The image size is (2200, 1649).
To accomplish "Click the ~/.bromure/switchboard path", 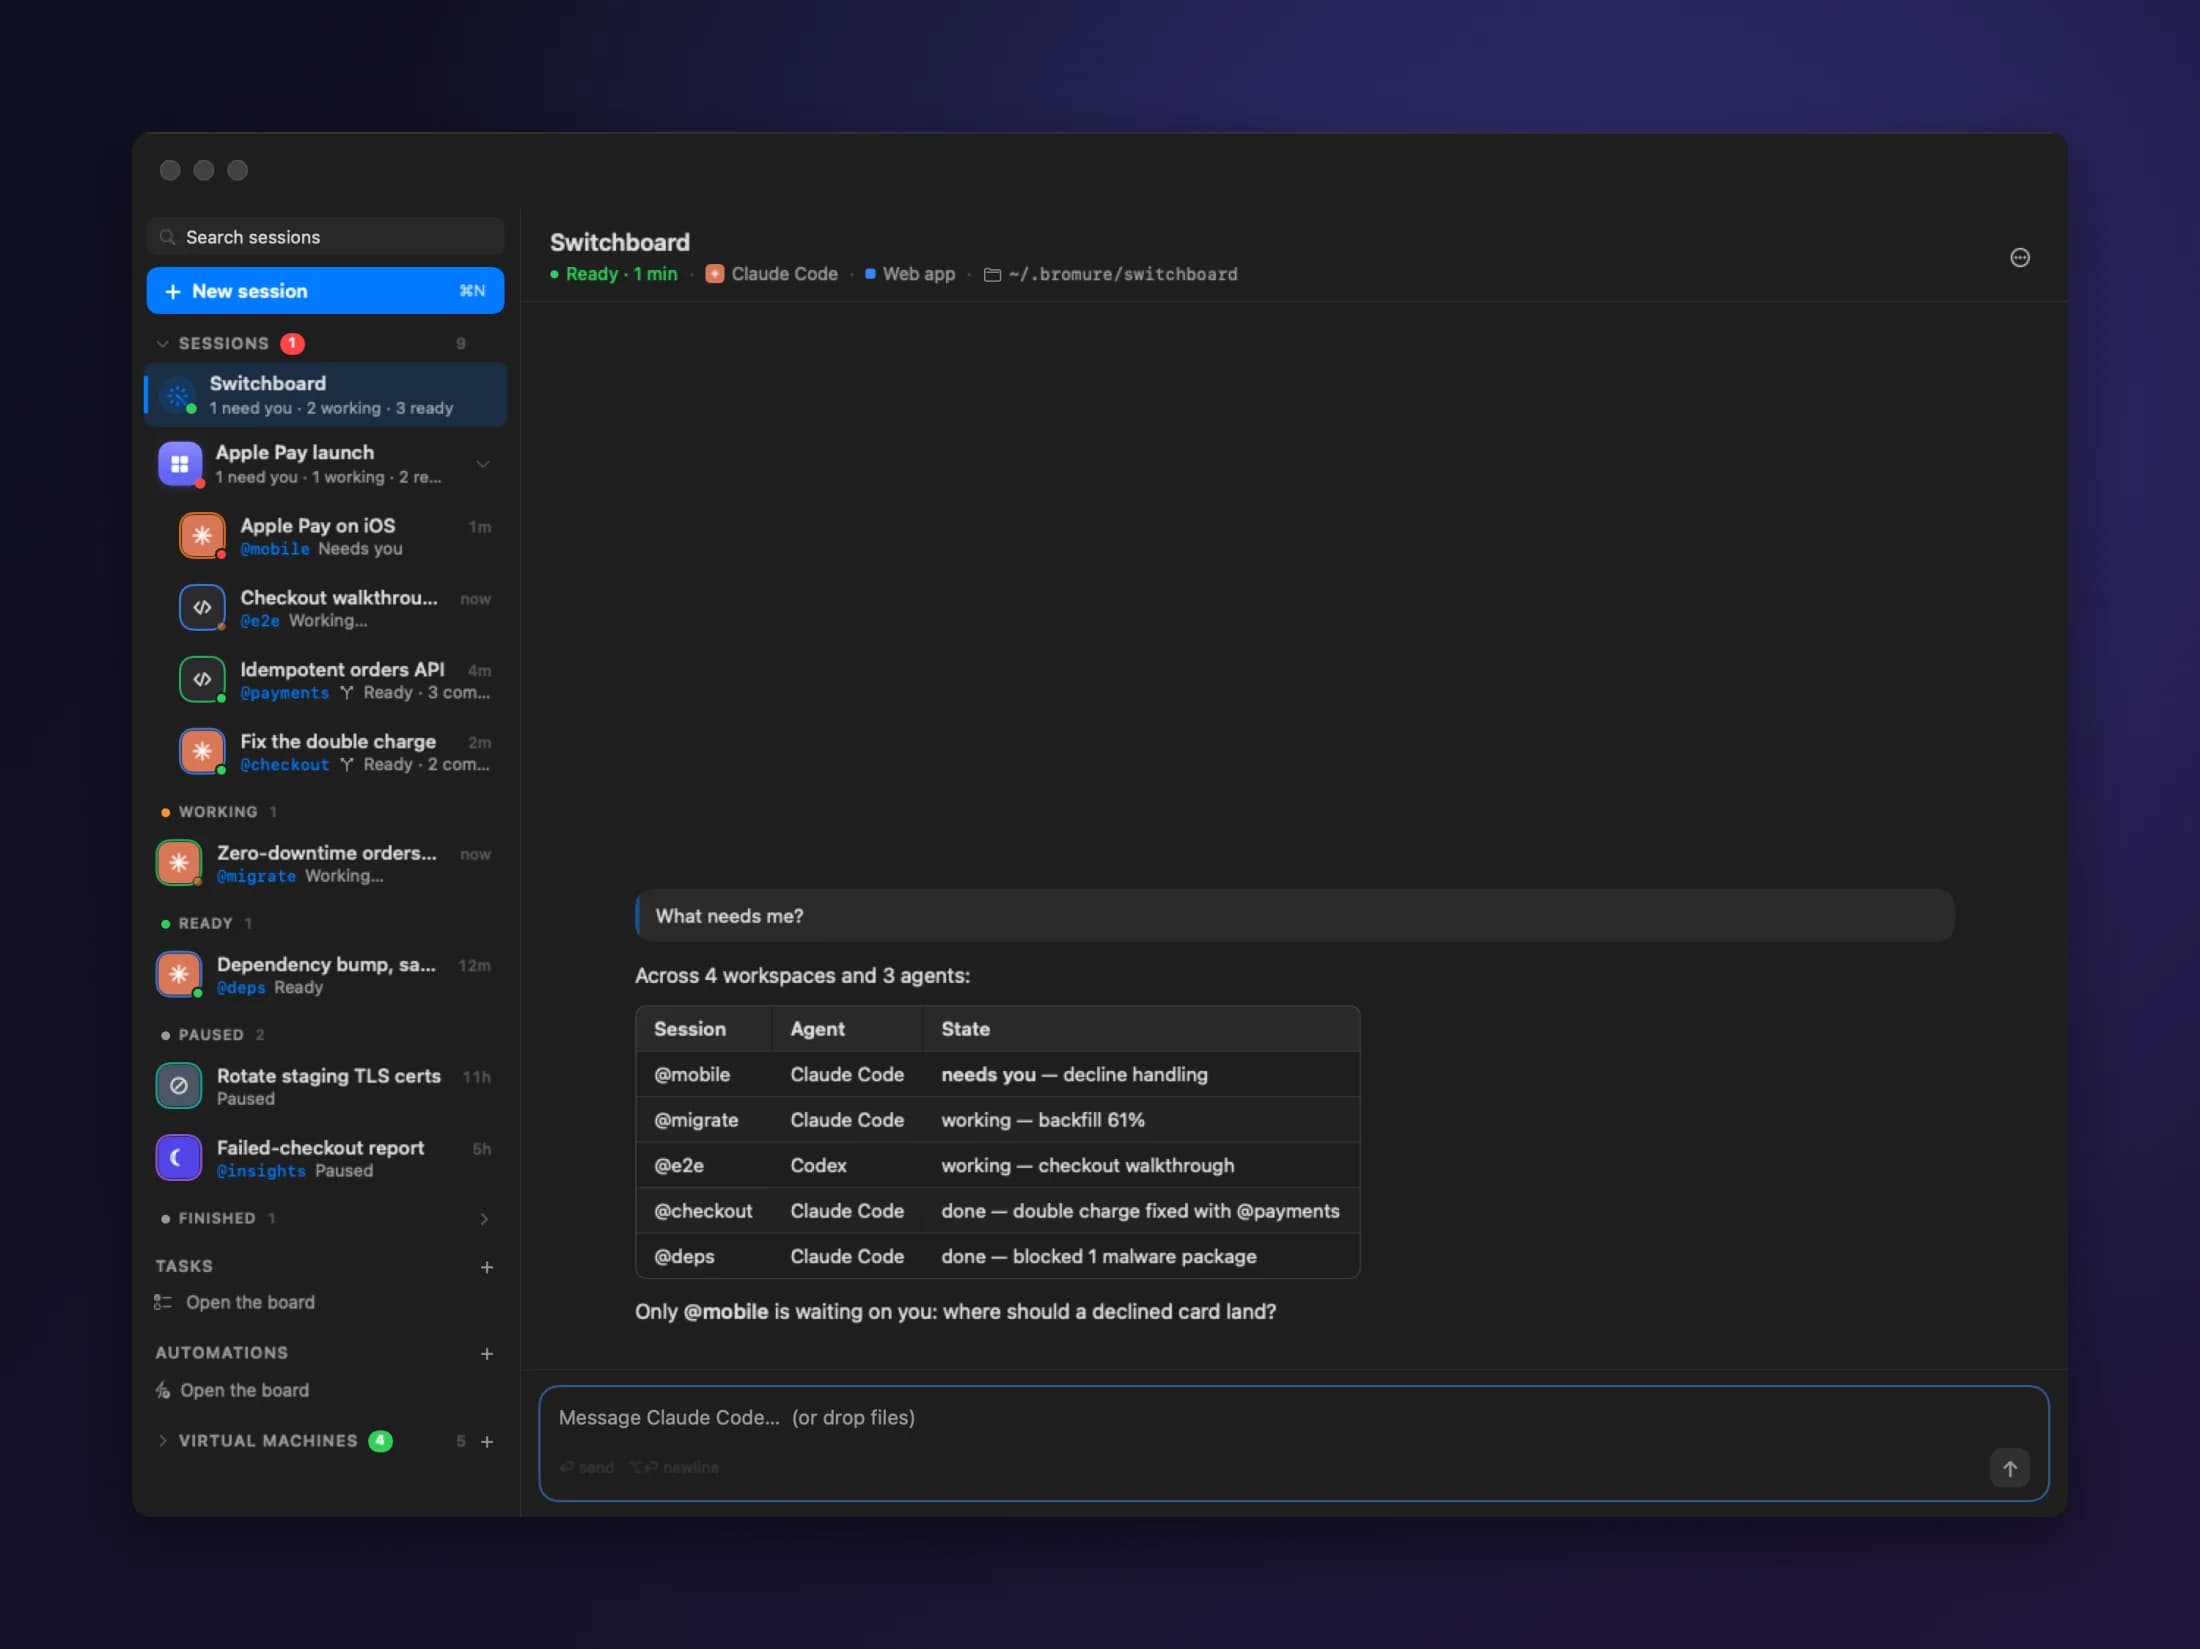I will (1123, 274).
